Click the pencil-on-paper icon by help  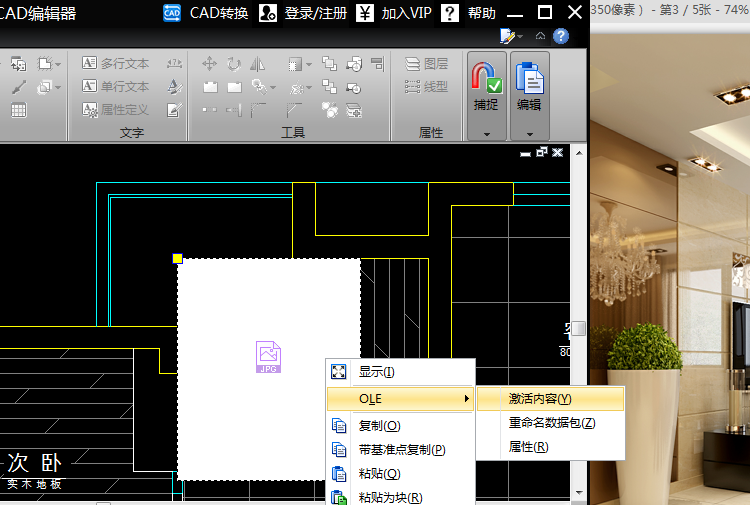[507, 36]
